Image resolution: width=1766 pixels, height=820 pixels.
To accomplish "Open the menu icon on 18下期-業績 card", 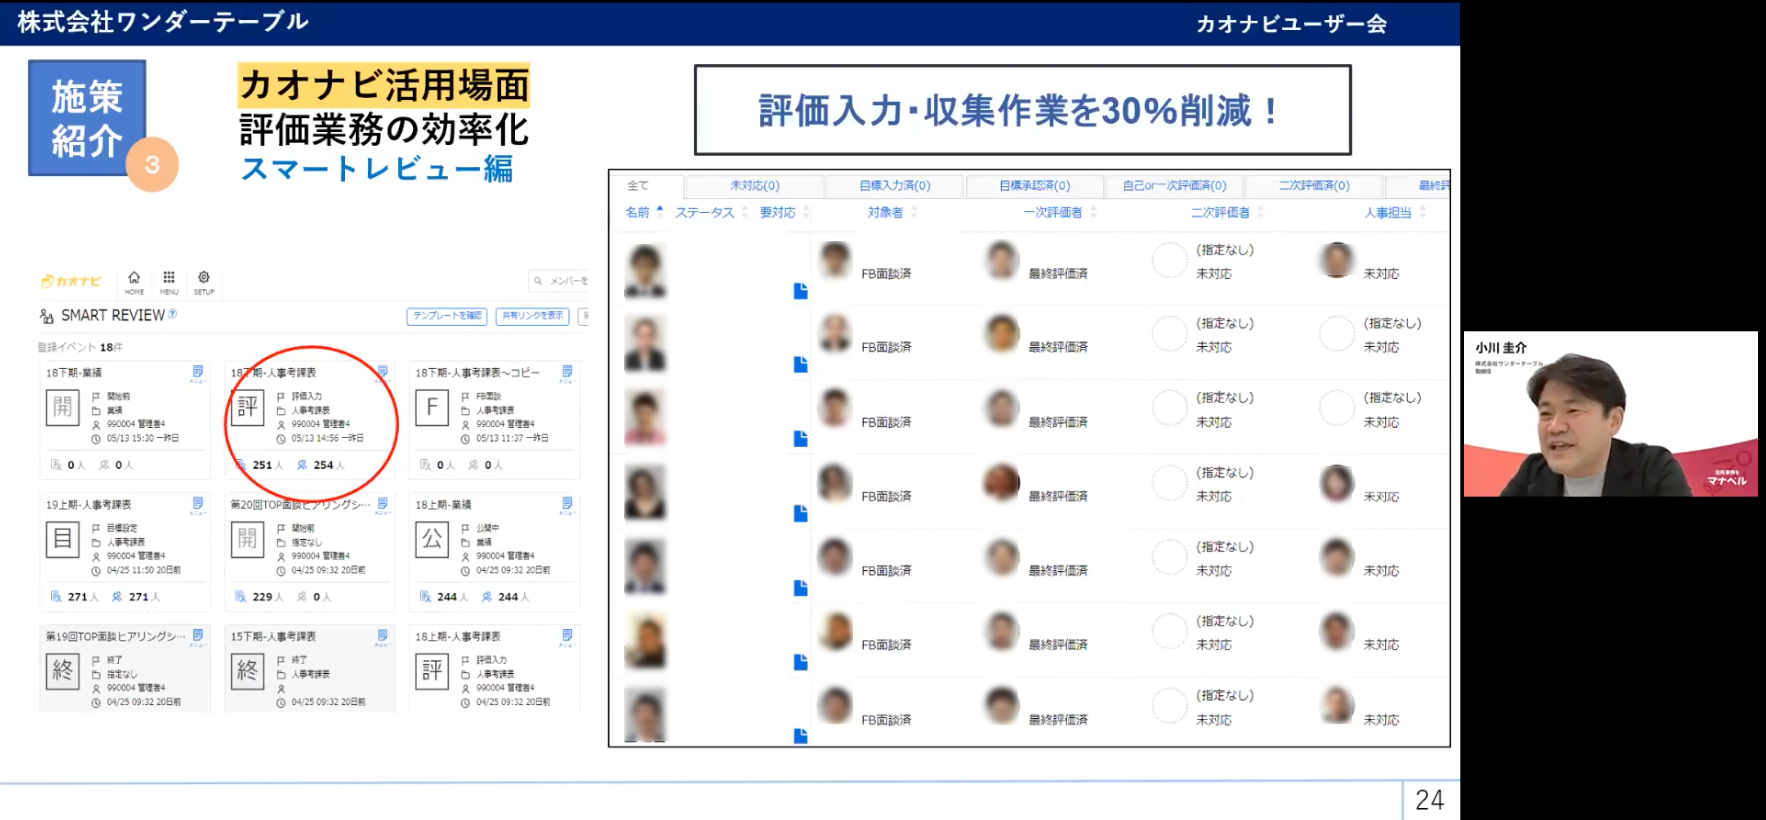I will [x=197, y=372].
